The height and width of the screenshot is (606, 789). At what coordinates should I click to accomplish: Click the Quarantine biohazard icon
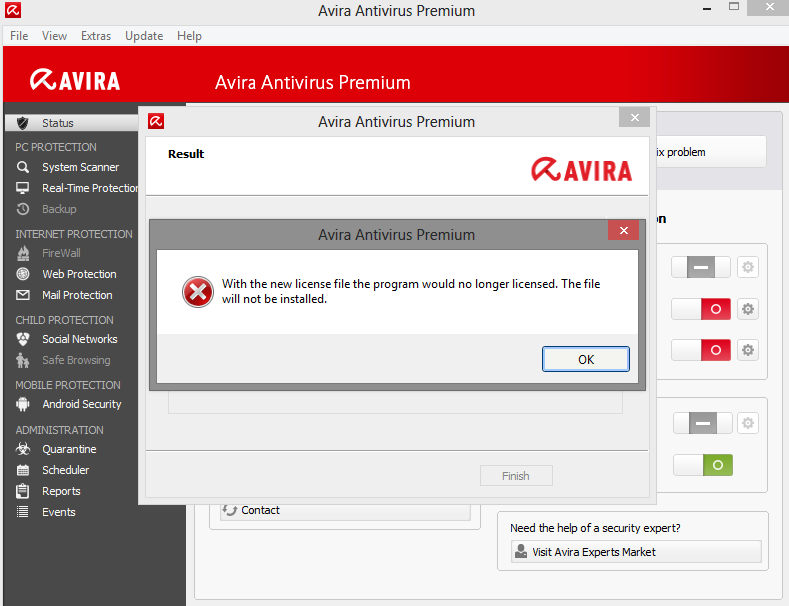pyautogui.click(x=23, y=448)
